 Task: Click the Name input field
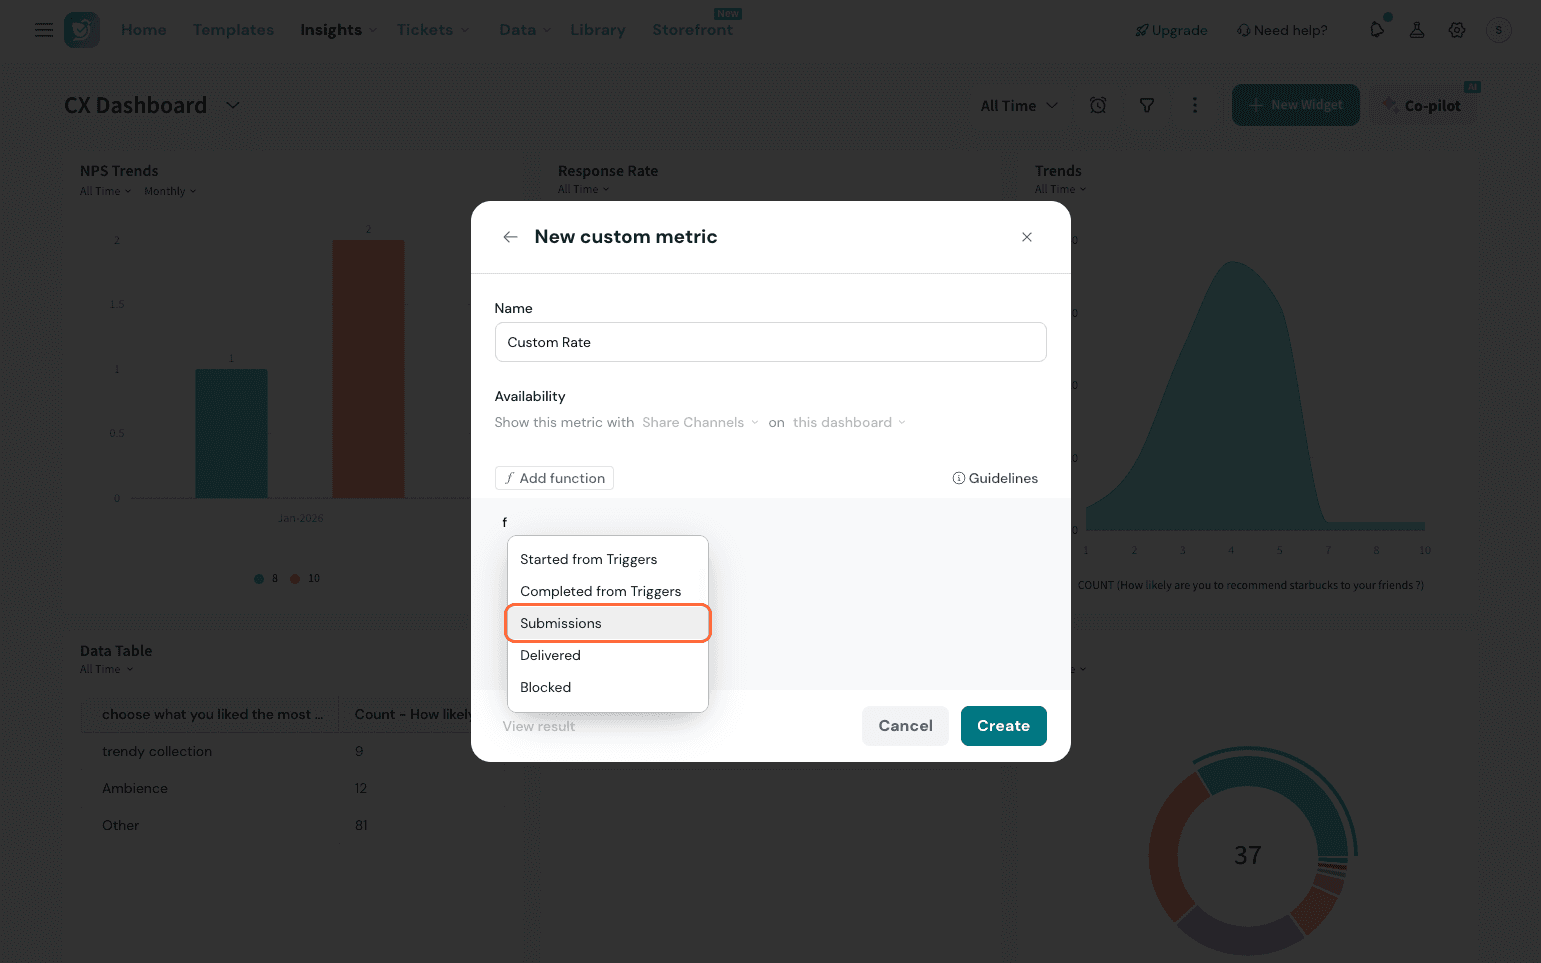coord(770,342)
